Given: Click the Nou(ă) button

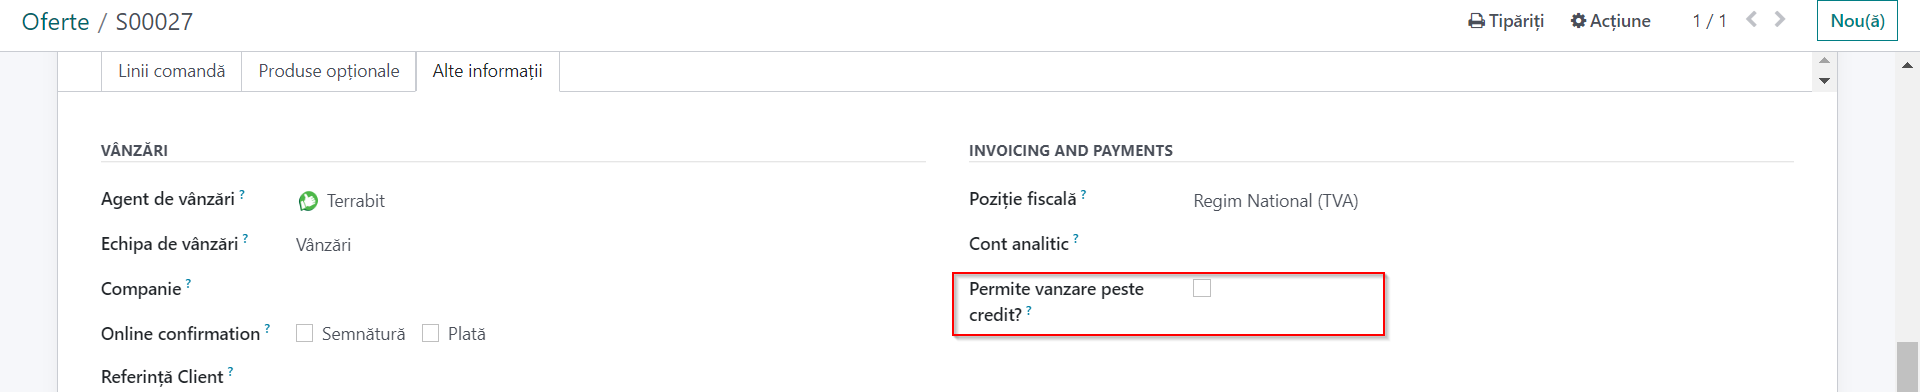Looking at the screenshot, I should [1857, 21].
